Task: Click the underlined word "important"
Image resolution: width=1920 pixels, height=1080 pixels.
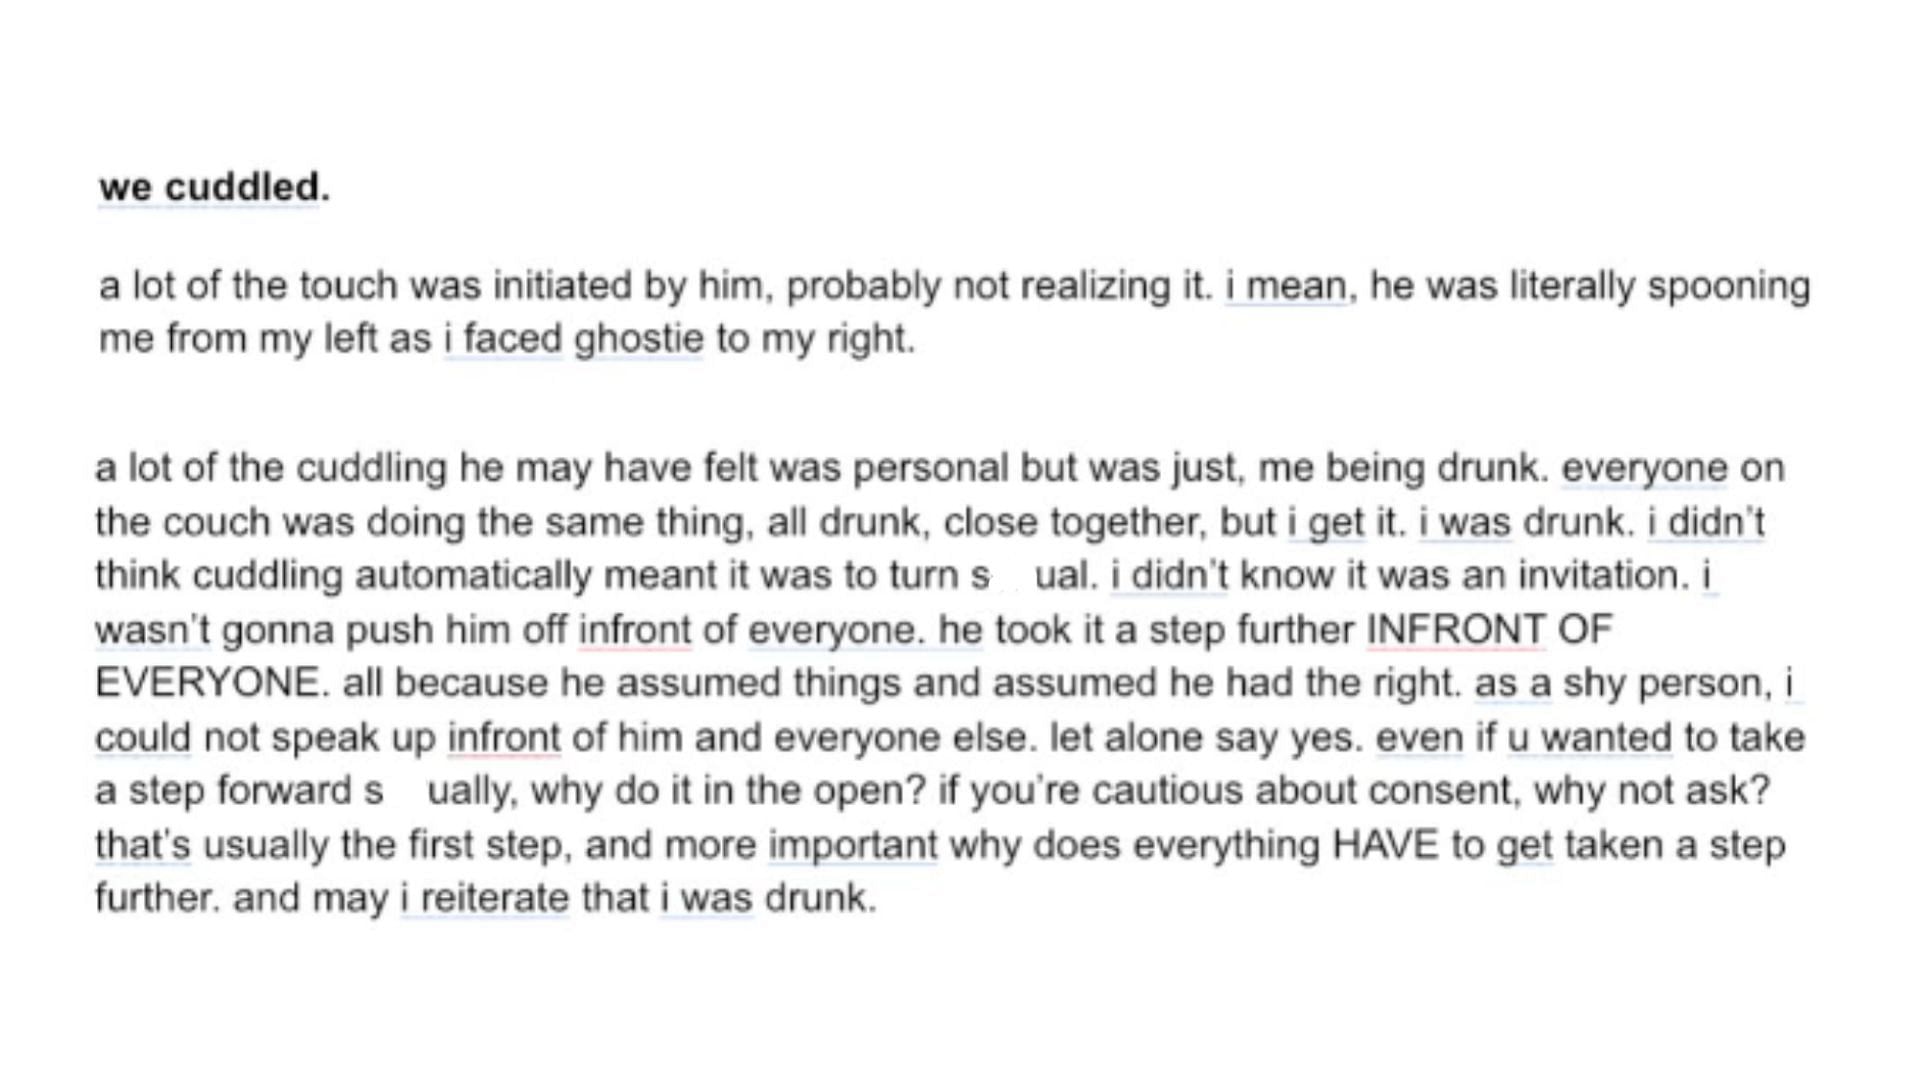Action: (x=853, y=845)
